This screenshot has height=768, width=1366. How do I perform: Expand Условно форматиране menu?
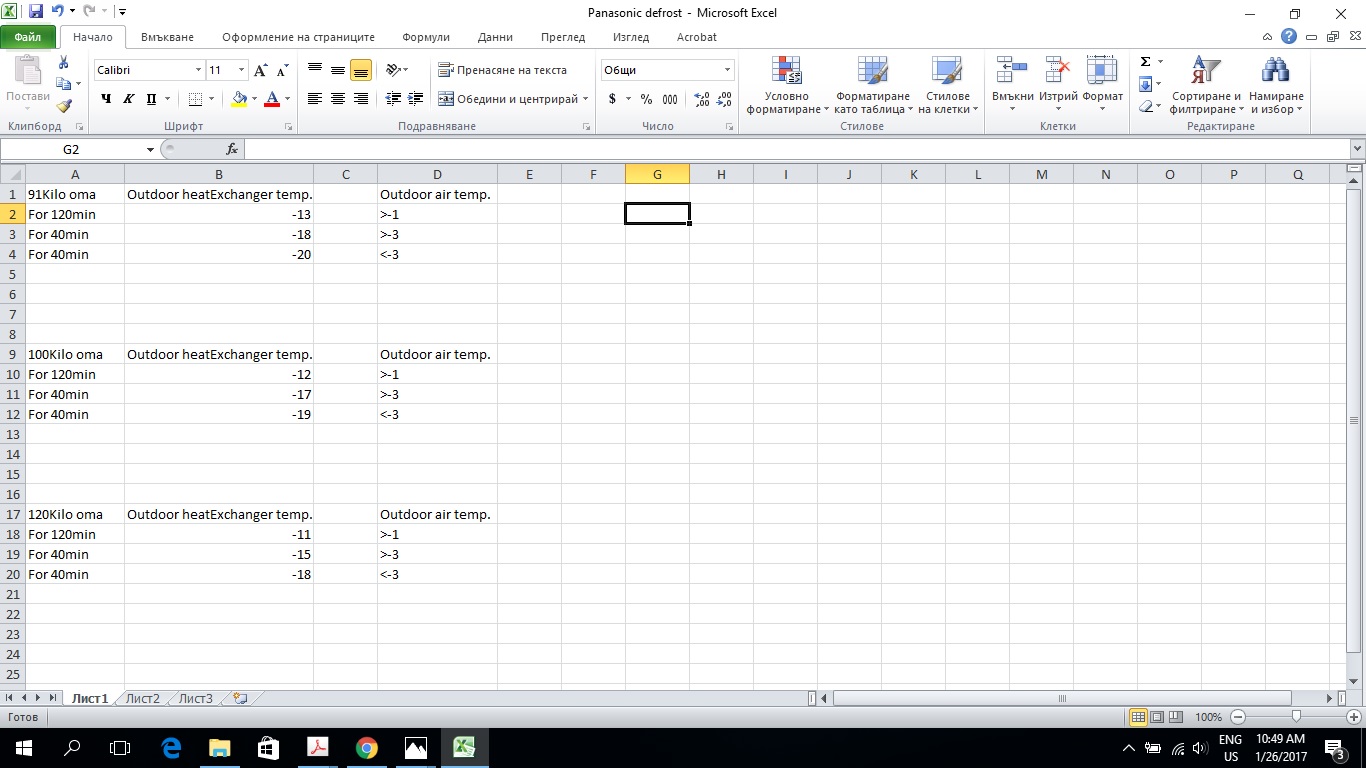tap(787, 85)
